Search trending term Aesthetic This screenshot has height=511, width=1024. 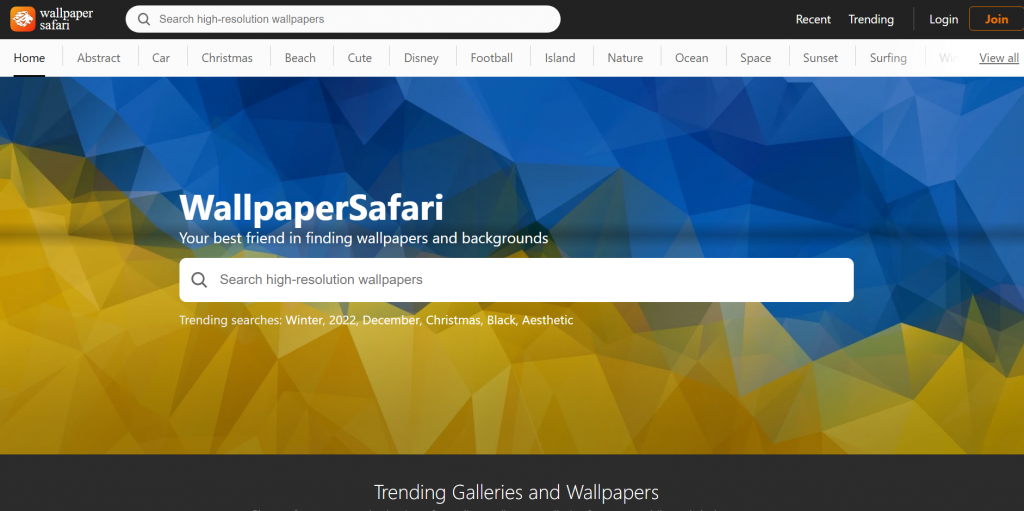point(547,320)
